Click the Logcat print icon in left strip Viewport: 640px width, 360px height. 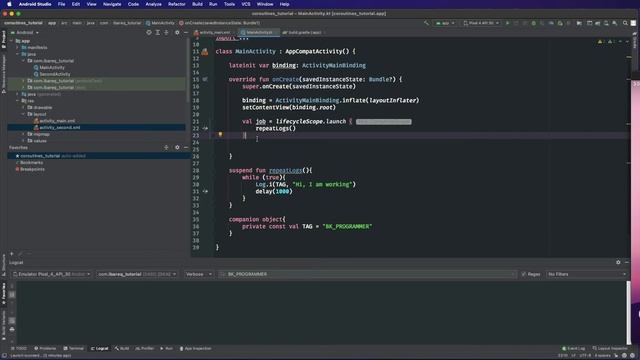tap(12, 329)
